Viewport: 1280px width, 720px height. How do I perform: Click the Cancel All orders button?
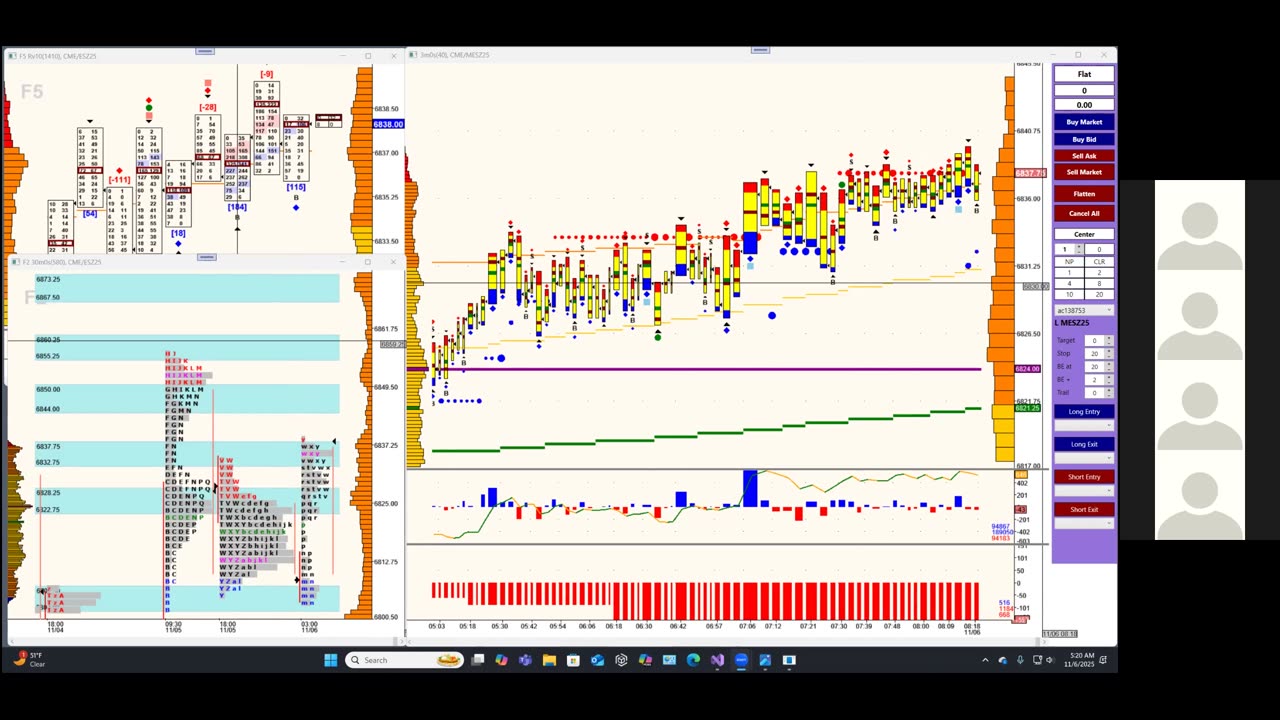[x=1084, y=213]
